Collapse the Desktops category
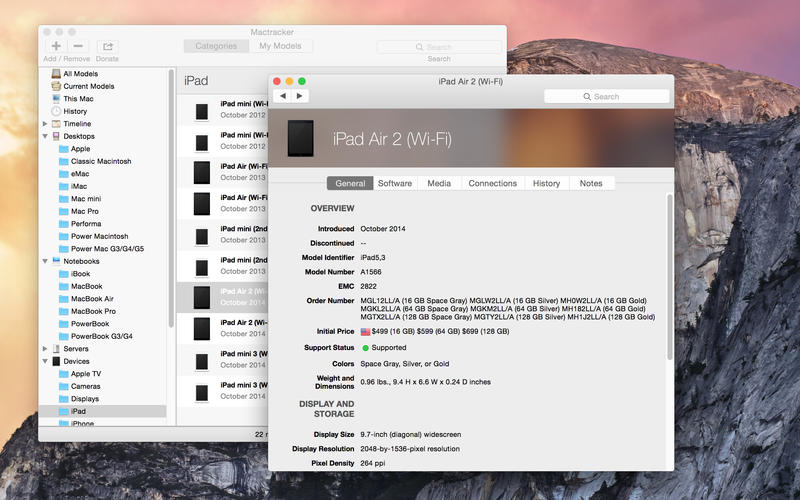The height and width of the screenshot is (500, 800). pyautogui.click(x=45, y=136)
